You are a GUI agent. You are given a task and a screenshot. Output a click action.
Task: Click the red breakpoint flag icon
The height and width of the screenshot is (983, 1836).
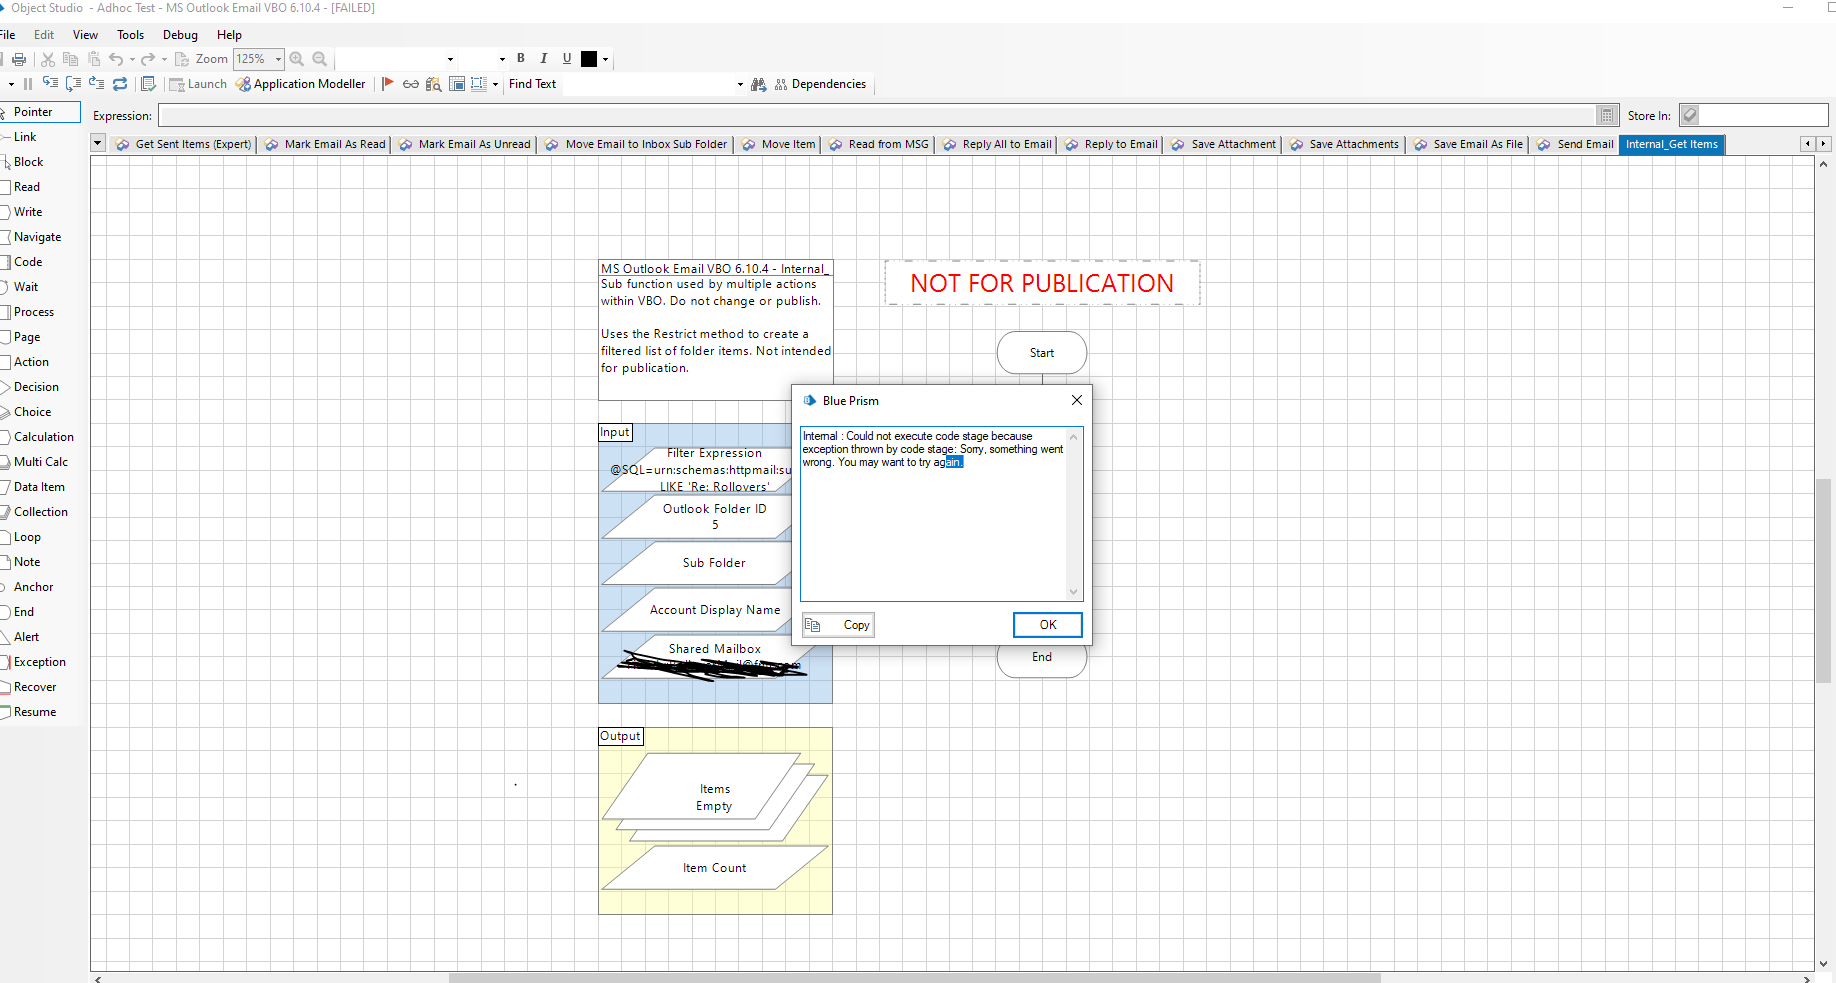pos(388,84)
